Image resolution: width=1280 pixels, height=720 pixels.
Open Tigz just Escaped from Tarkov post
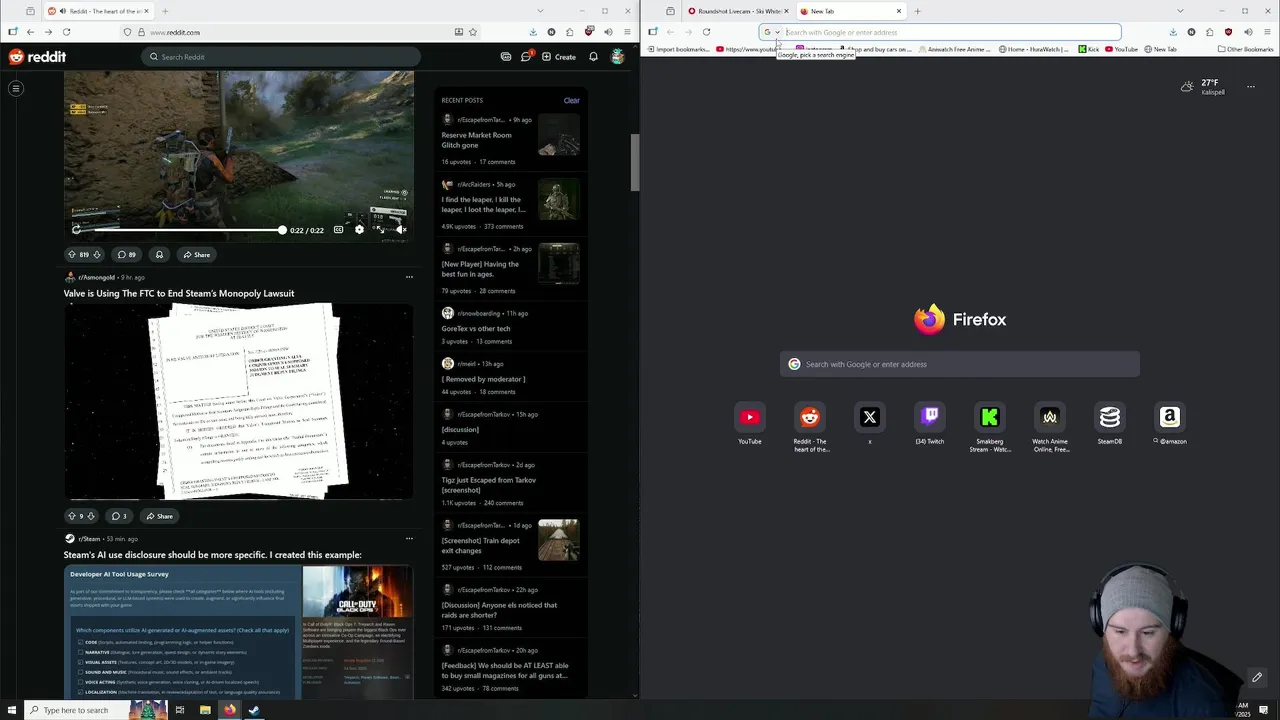[489, 485]
